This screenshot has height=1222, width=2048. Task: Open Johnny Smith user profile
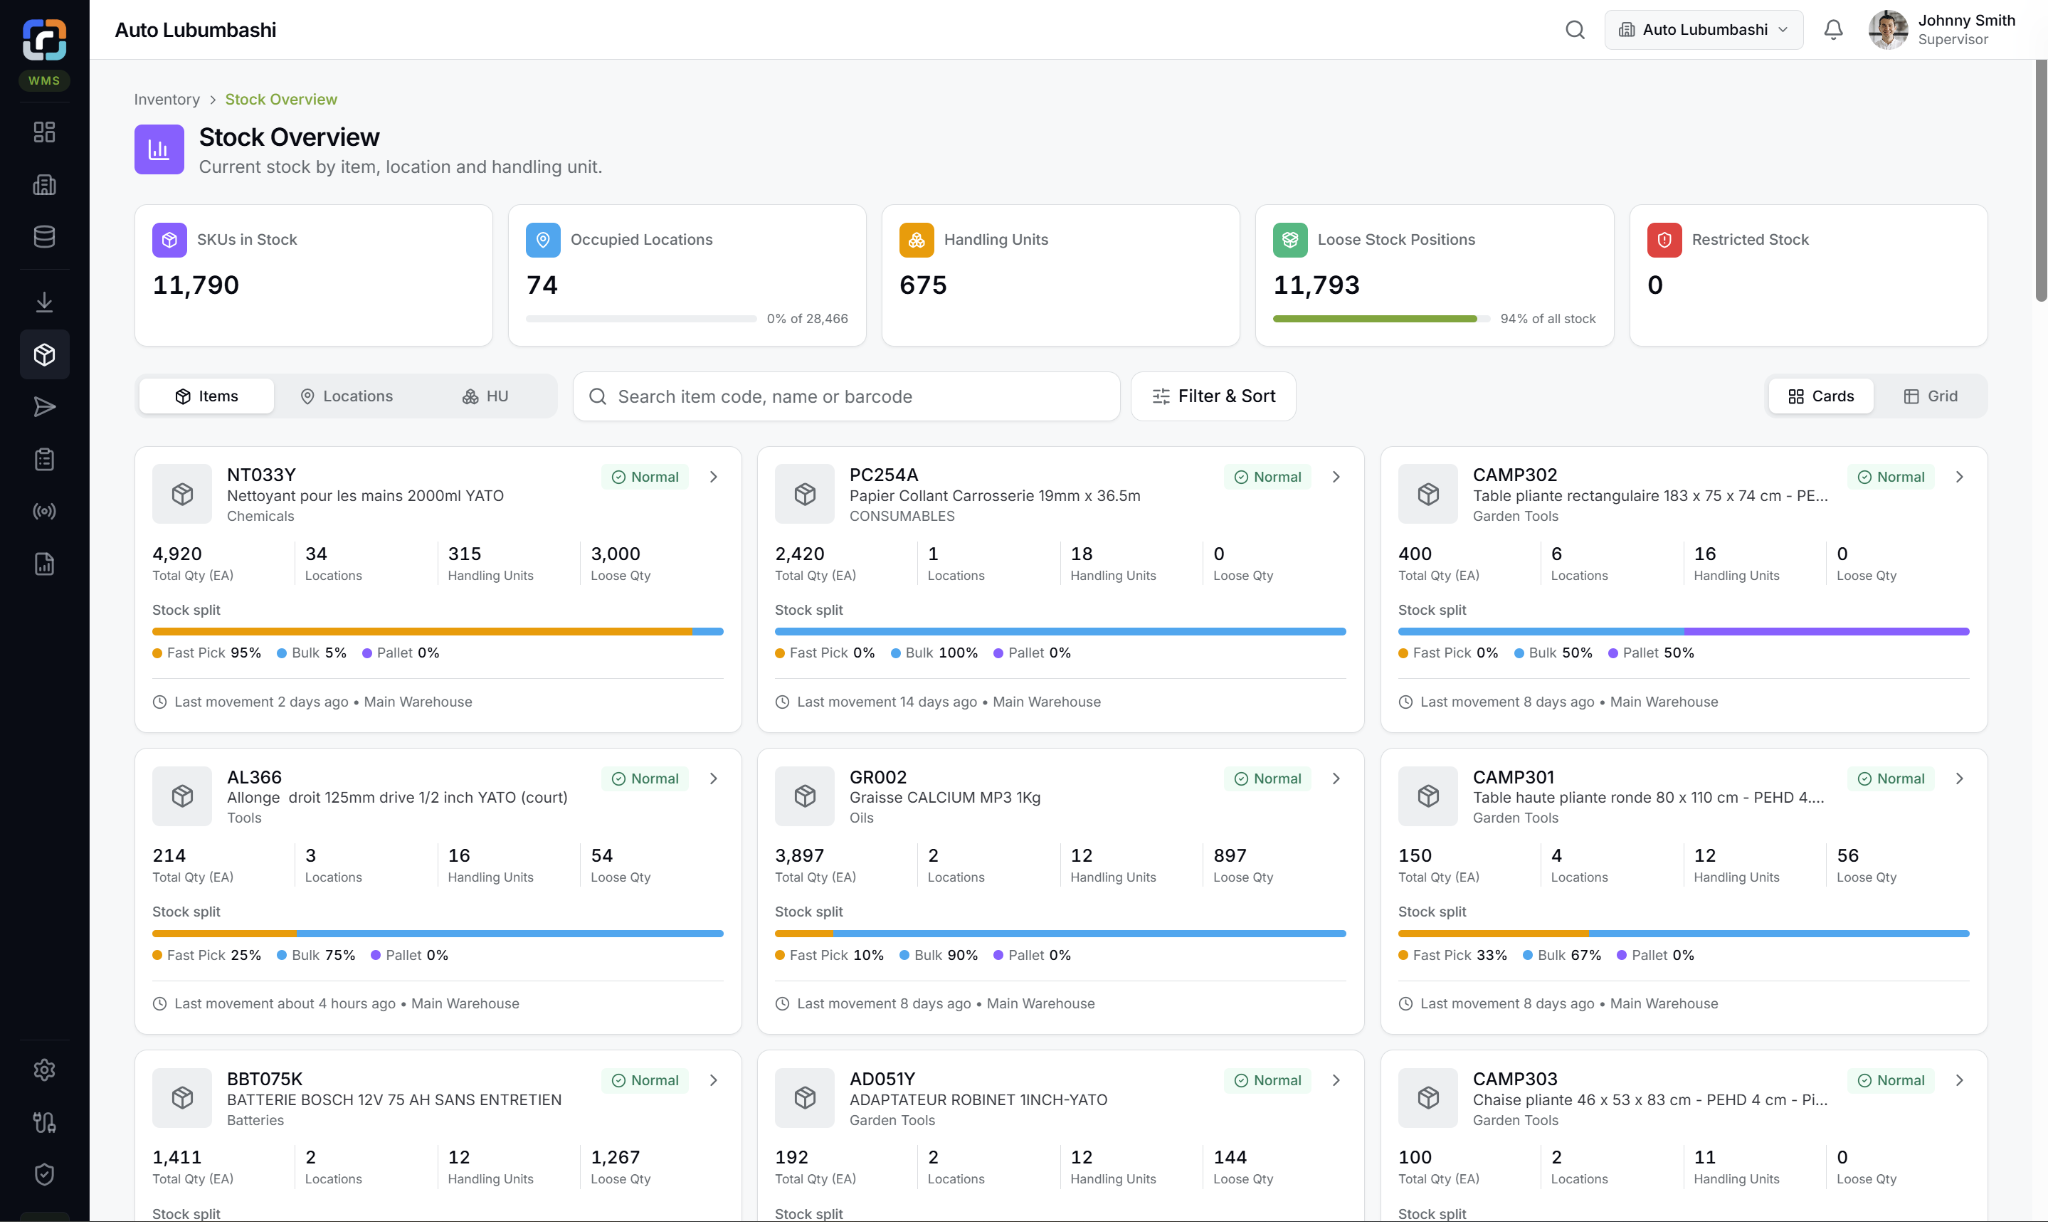[x=1942, y=30]
